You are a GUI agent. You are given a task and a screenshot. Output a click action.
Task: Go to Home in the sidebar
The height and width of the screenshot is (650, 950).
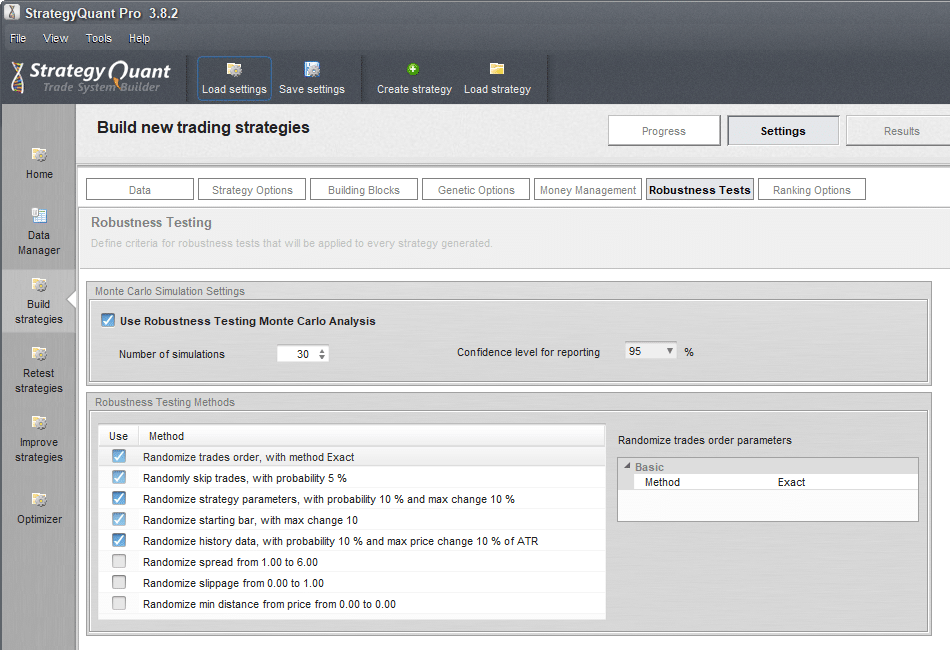click(x=39, y=163)
